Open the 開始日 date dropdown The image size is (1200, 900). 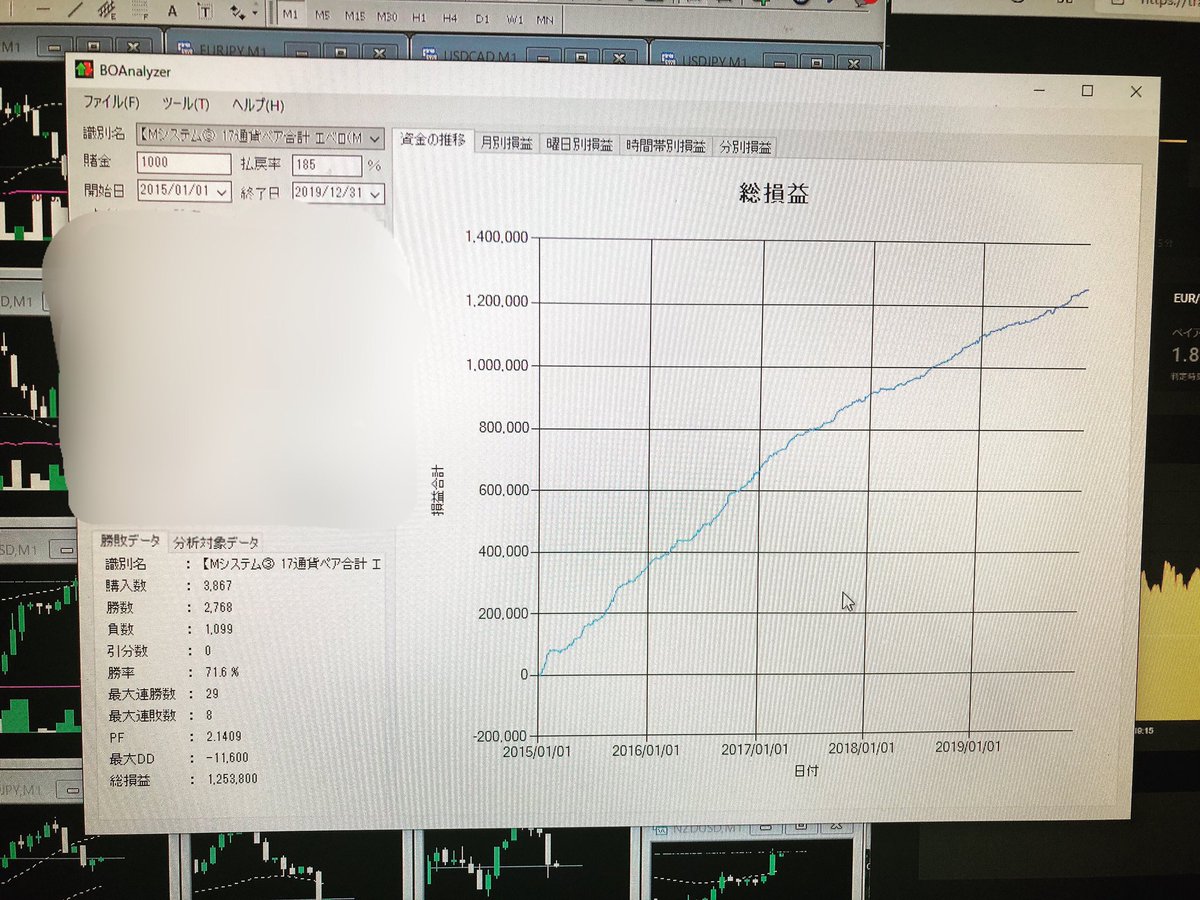coord(222,190)
